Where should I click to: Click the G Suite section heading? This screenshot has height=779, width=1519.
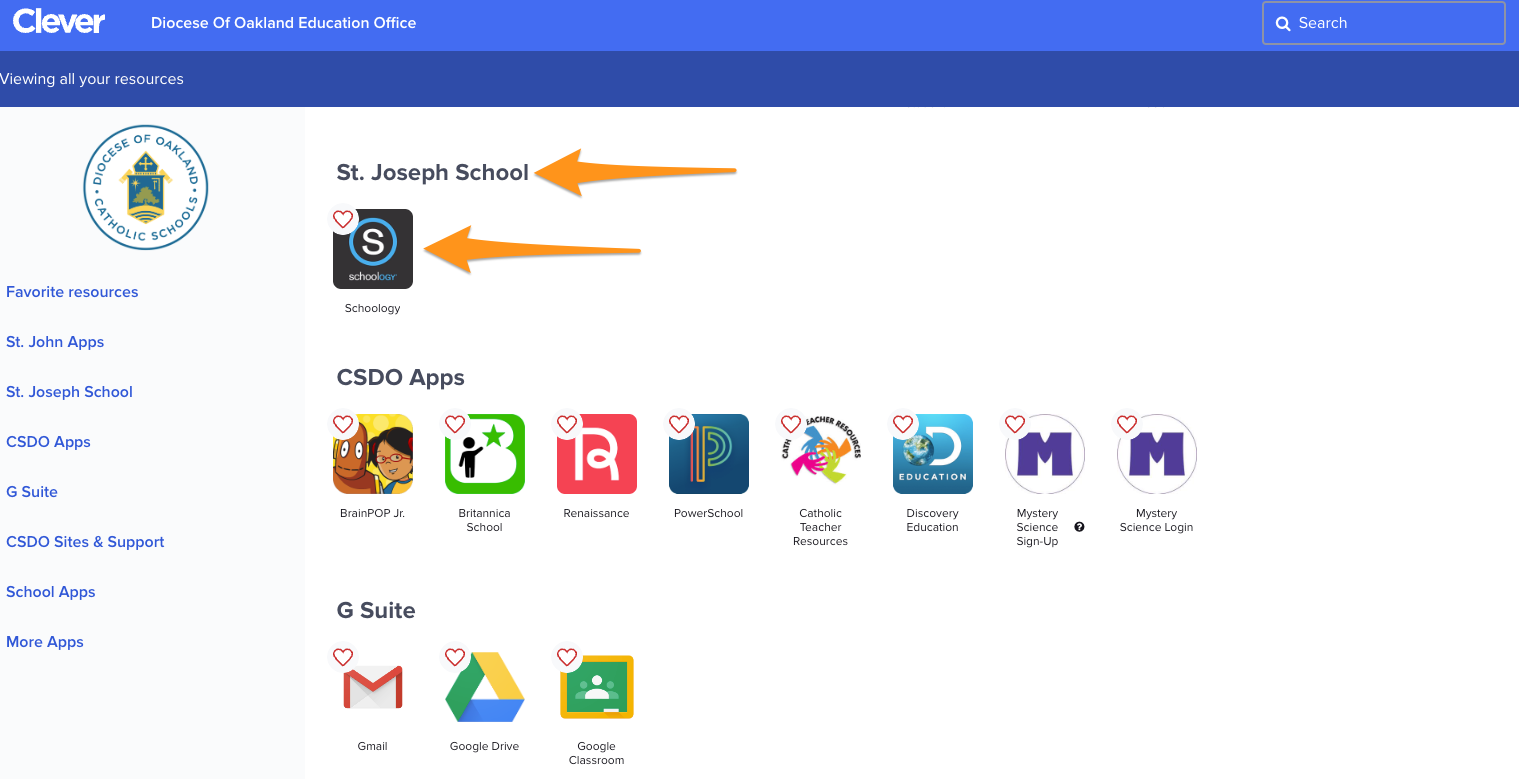coord(376,610)
